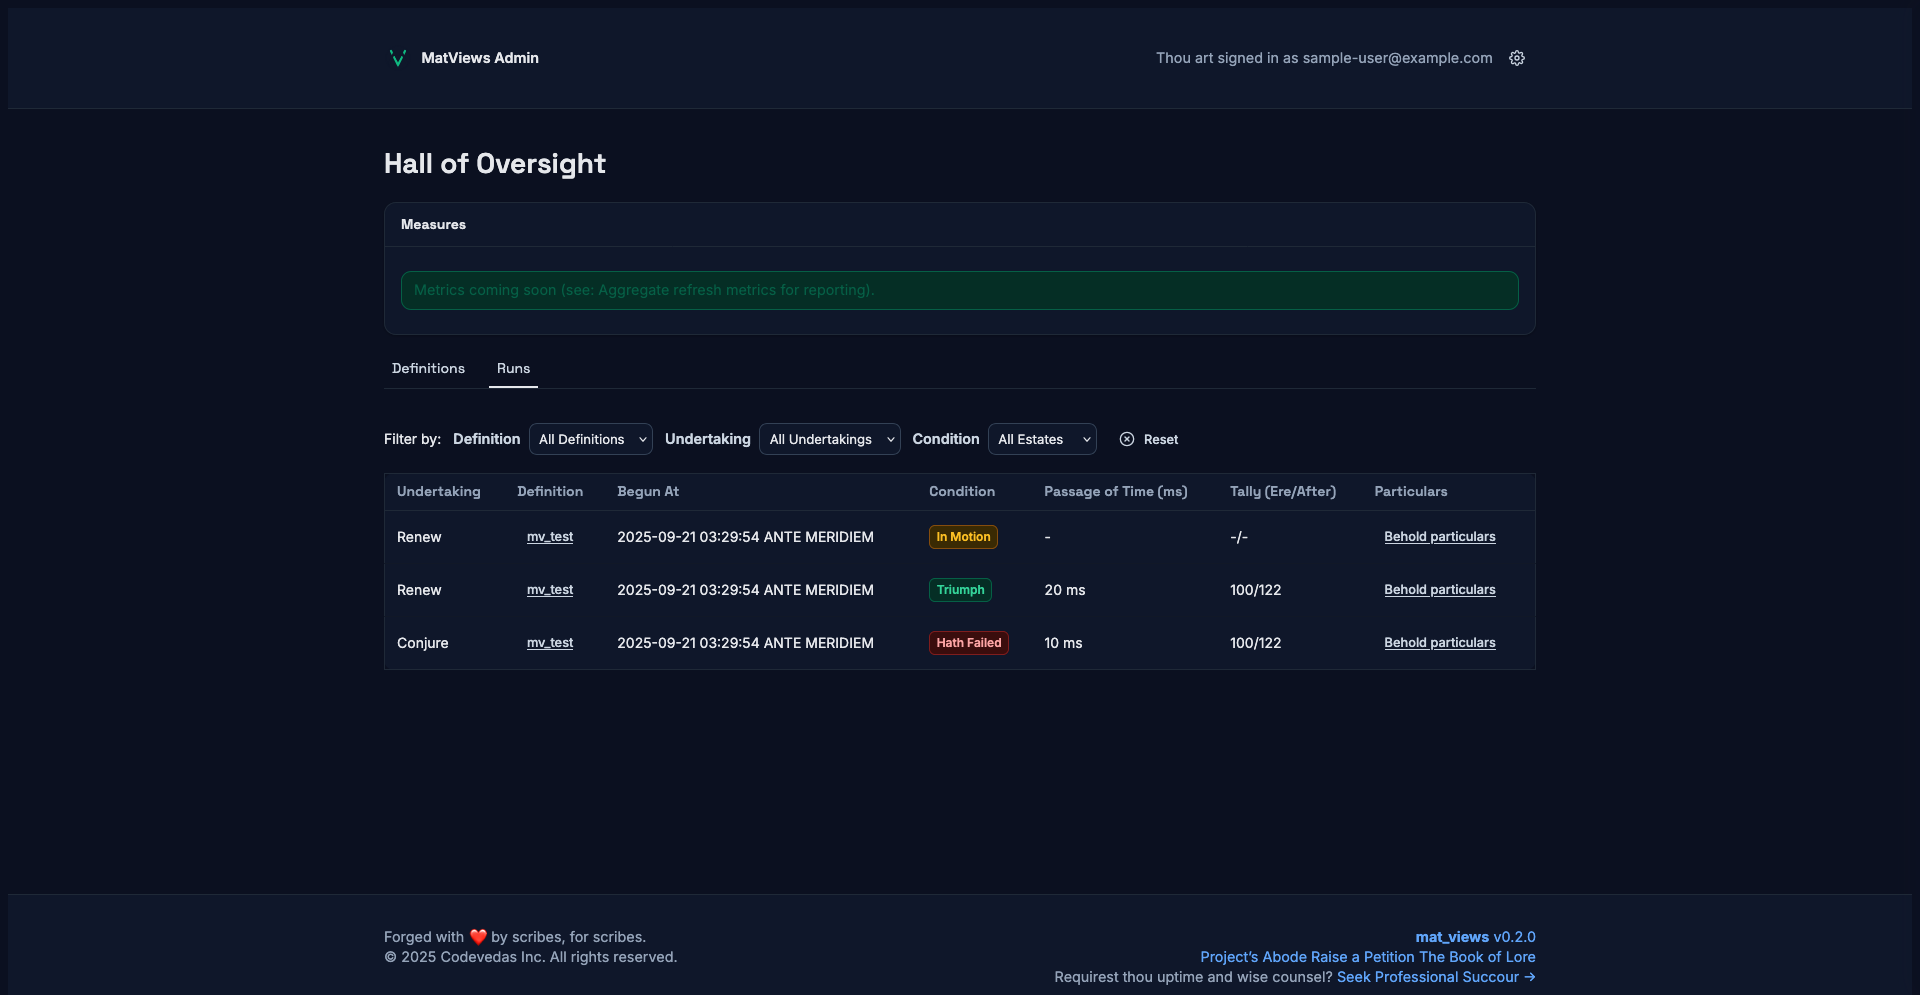Open mv_test link in the In Motion row

coord(550,537)
